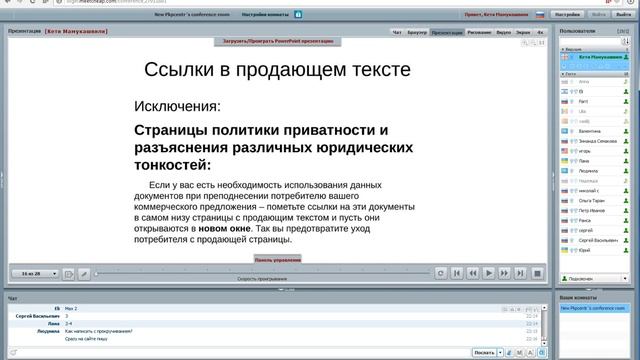Viewport: 640px width, 360px height.
Task: Click the blue info icon next to Настройки комнаты
Action: (x=298, y=15)
